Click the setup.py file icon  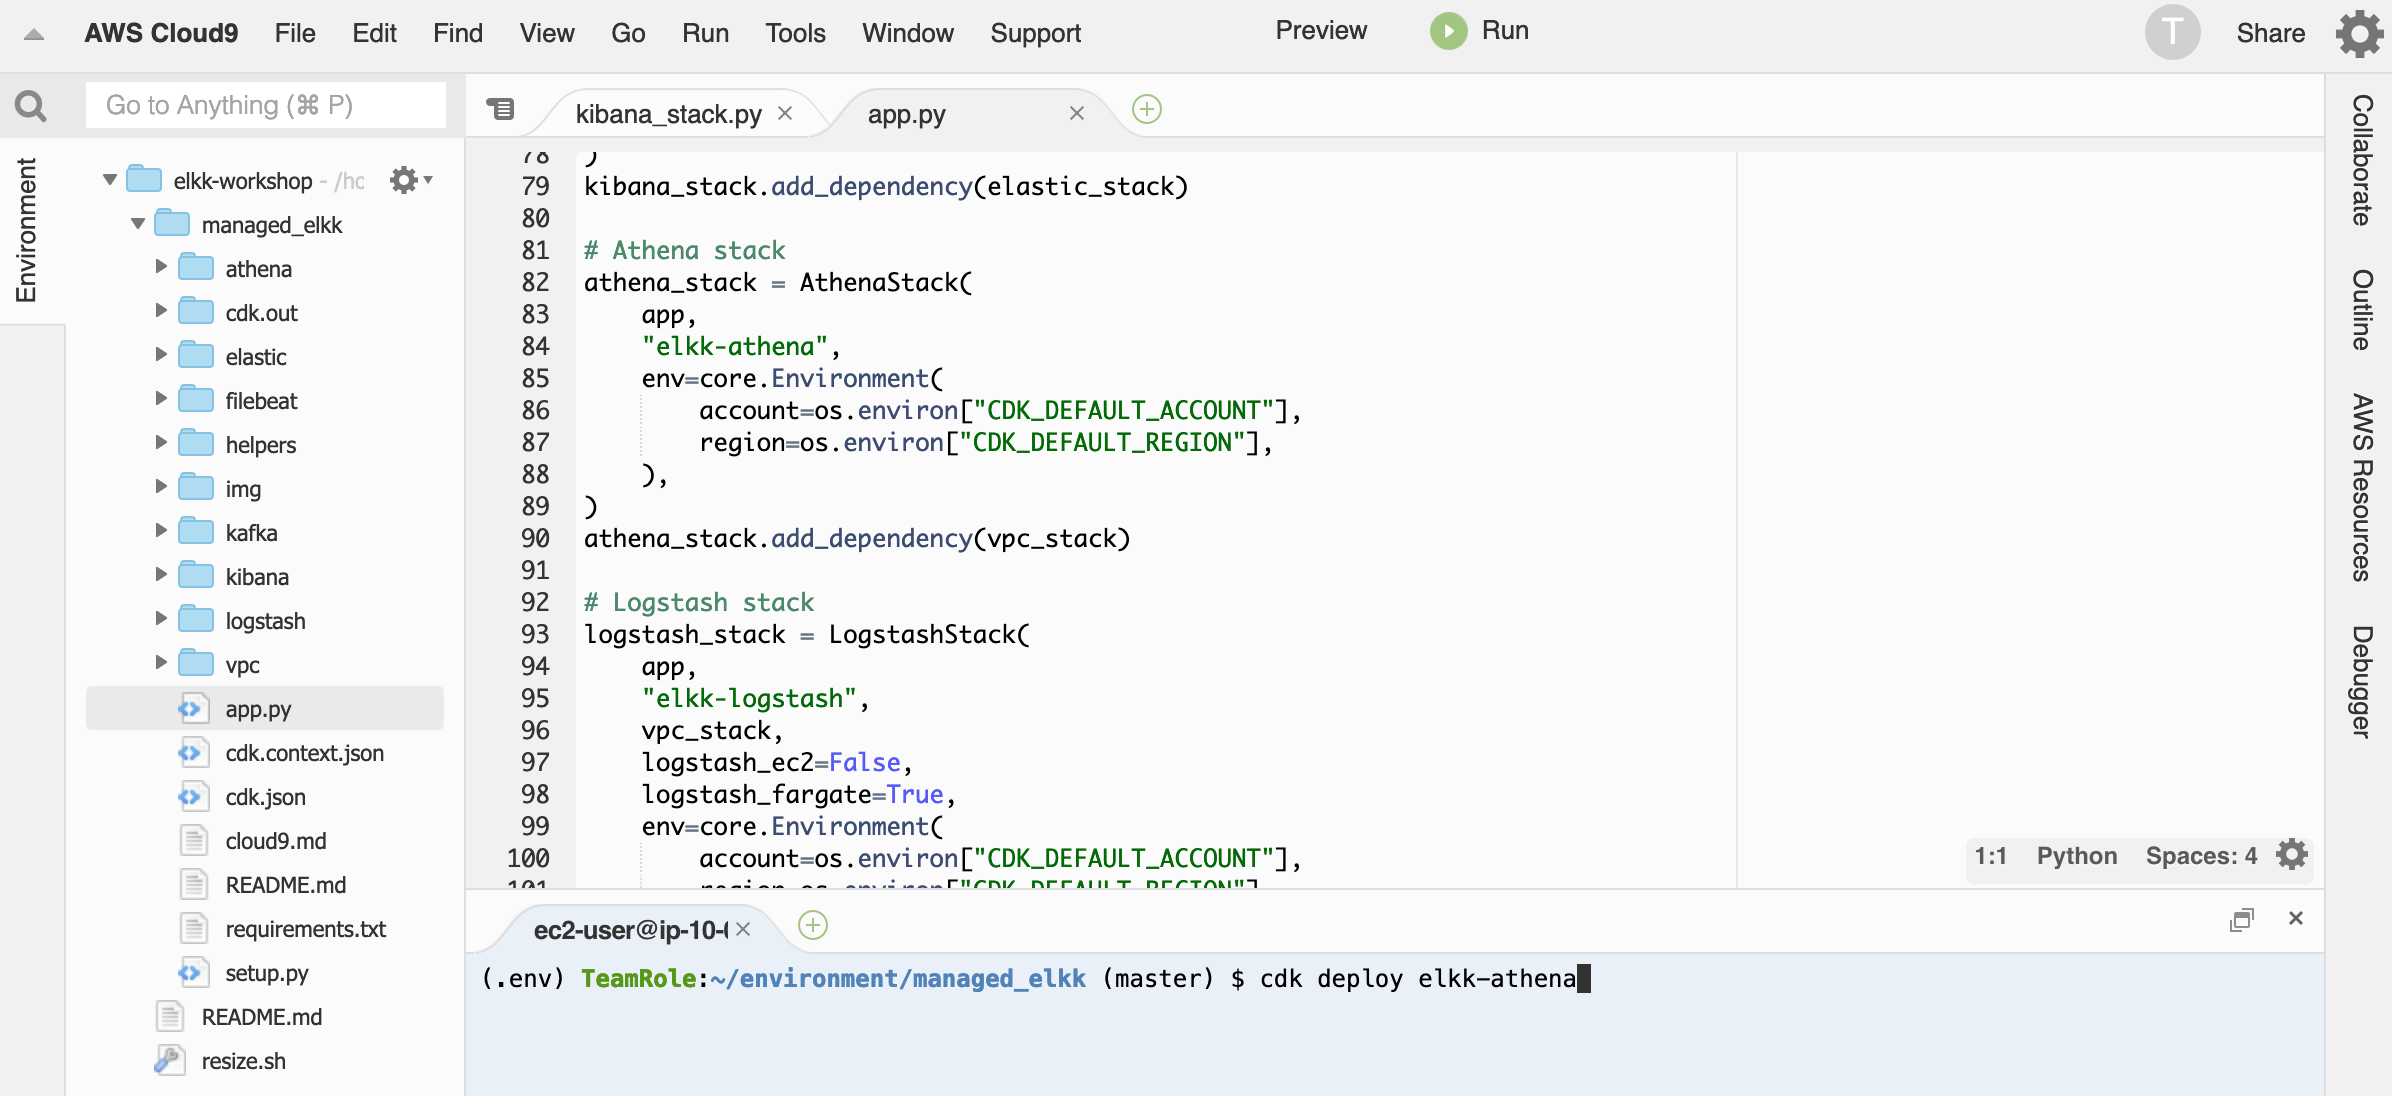pyautogui.click(x=193, y=973)
